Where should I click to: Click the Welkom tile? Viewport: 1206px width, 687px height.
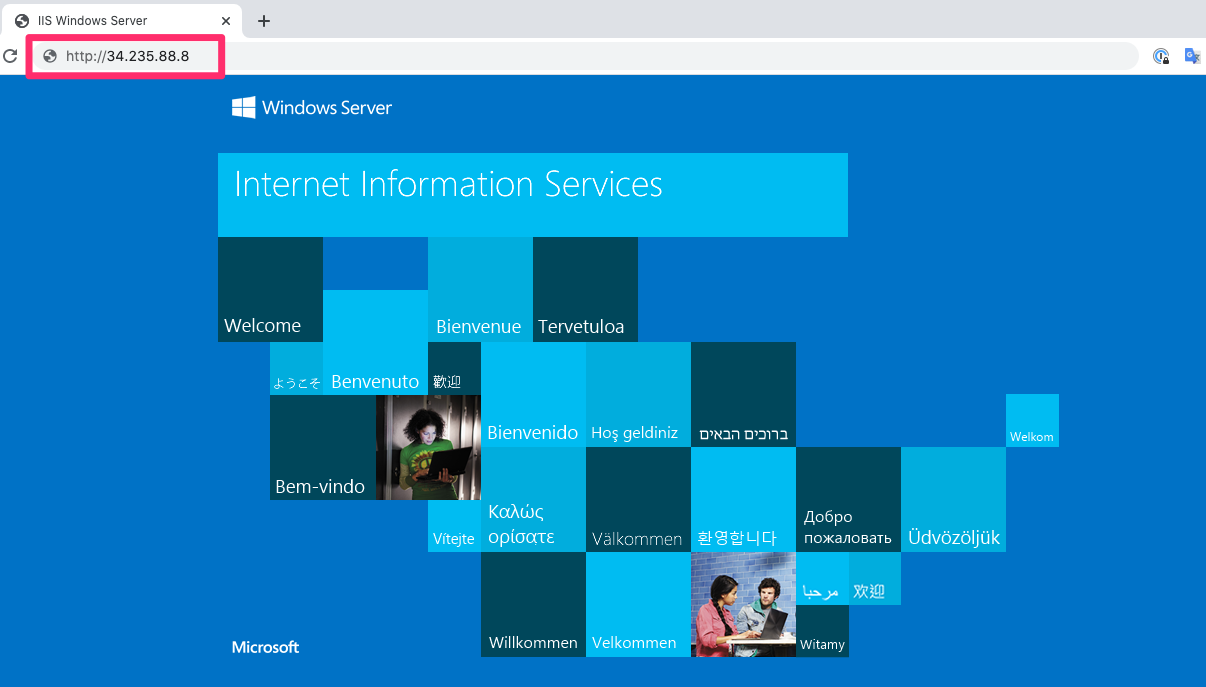pyautogui.click(x=1032, y=421)
